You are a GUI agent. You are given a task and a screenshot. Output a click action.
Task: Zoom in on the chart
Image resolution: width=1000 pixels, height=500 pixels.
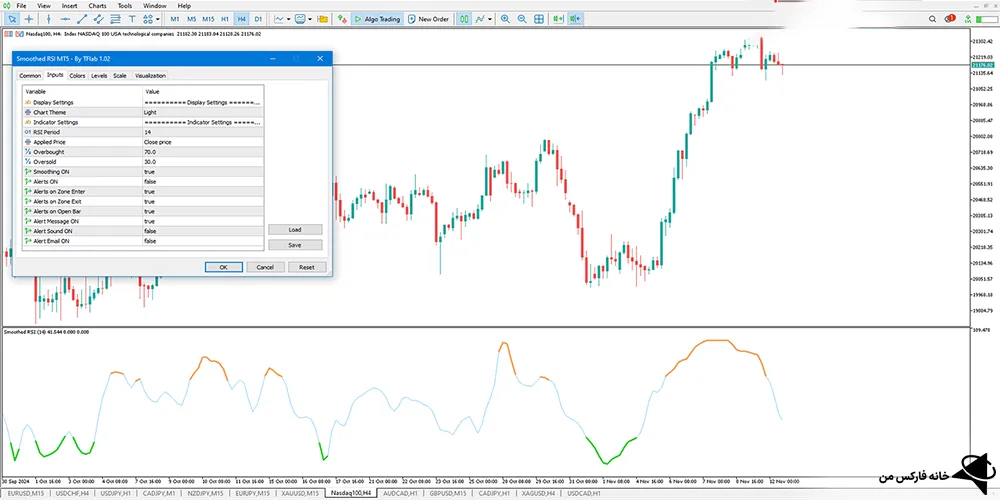coord(506,19)
